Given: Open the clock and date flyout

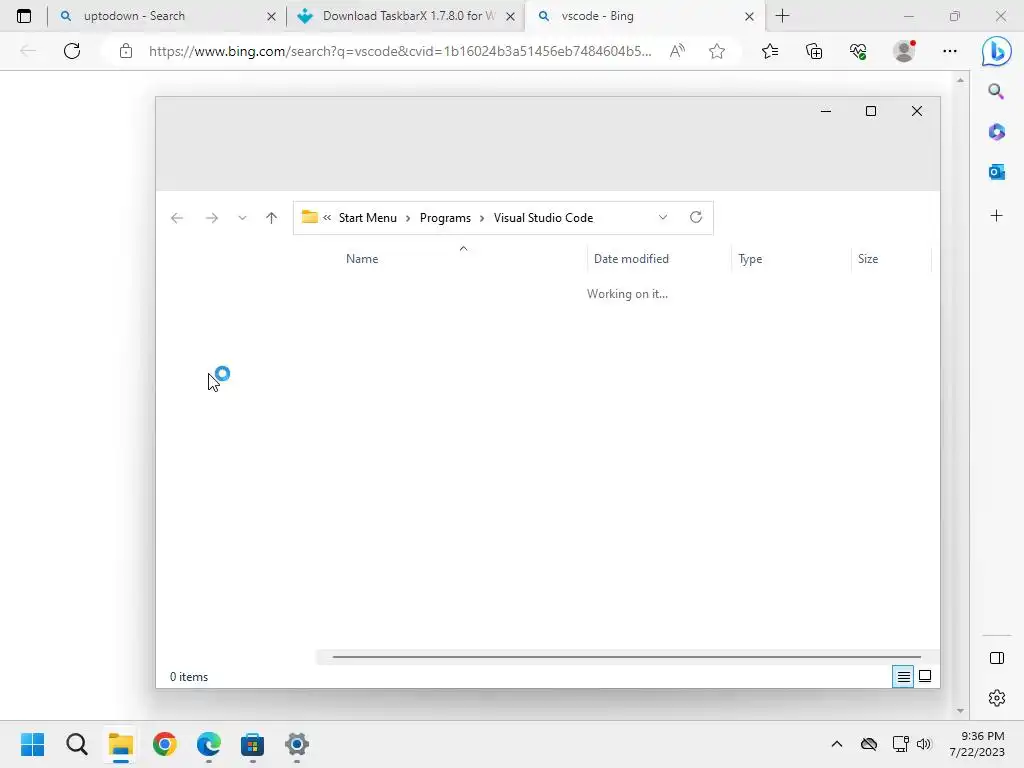Looking at the screenshot, I should (x=977, y=744).
